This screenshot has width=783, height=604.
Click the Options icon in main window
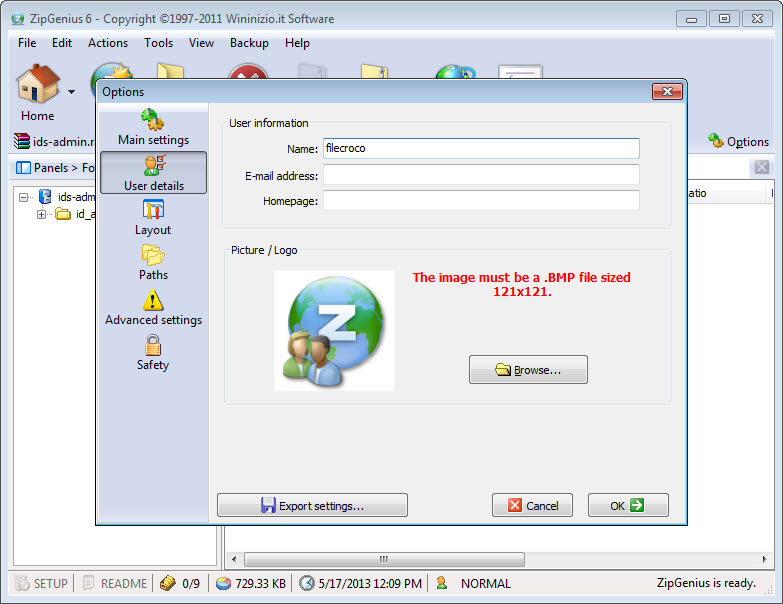(x=716, y=141)
